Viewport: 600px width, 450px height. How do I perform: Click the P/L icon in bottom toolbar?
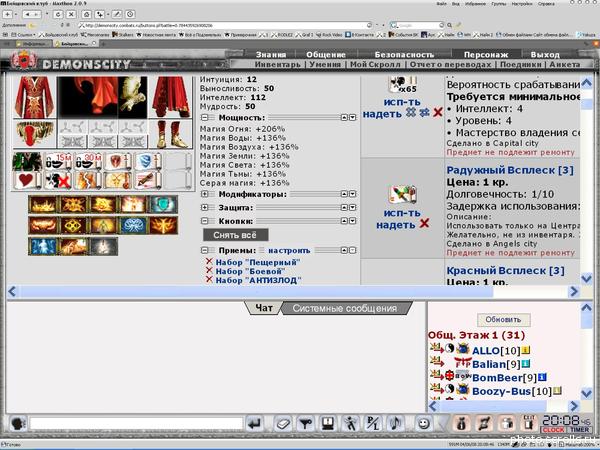click(x=372, y=424)
